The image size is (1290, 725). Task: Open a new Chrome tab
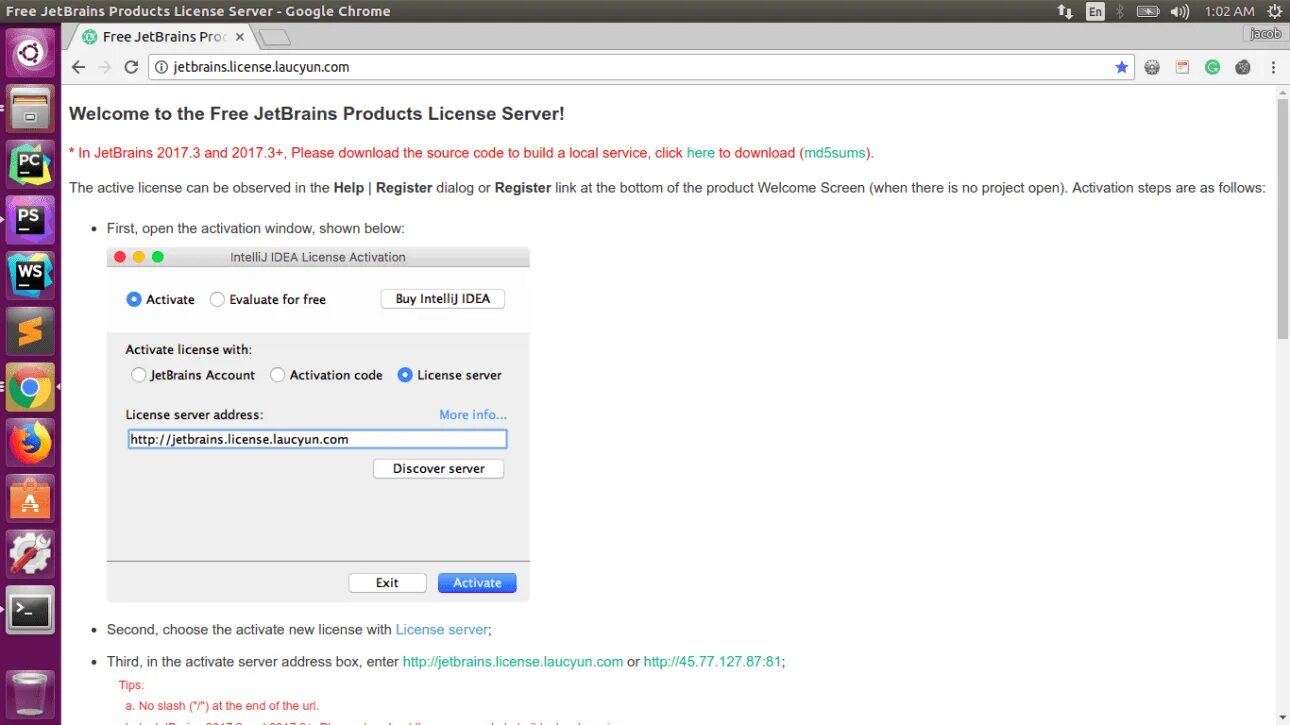click(x=274, y=37)
